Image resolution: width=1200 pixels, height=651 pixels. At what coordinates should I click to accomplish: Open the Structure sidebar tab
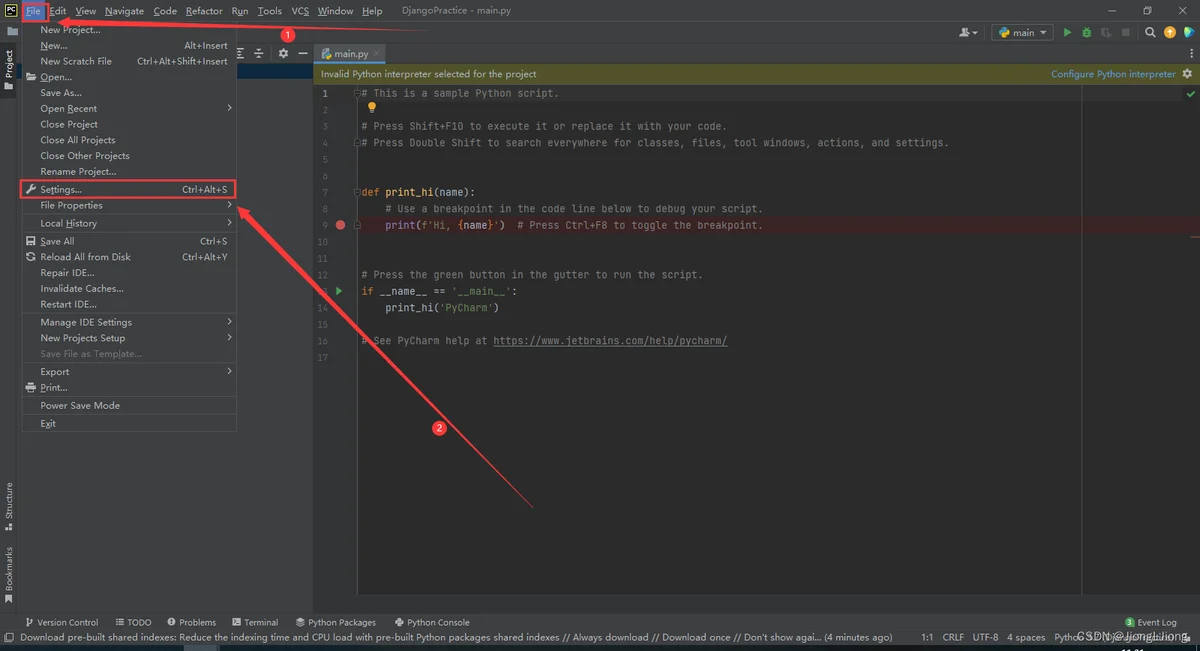[9, 506]
